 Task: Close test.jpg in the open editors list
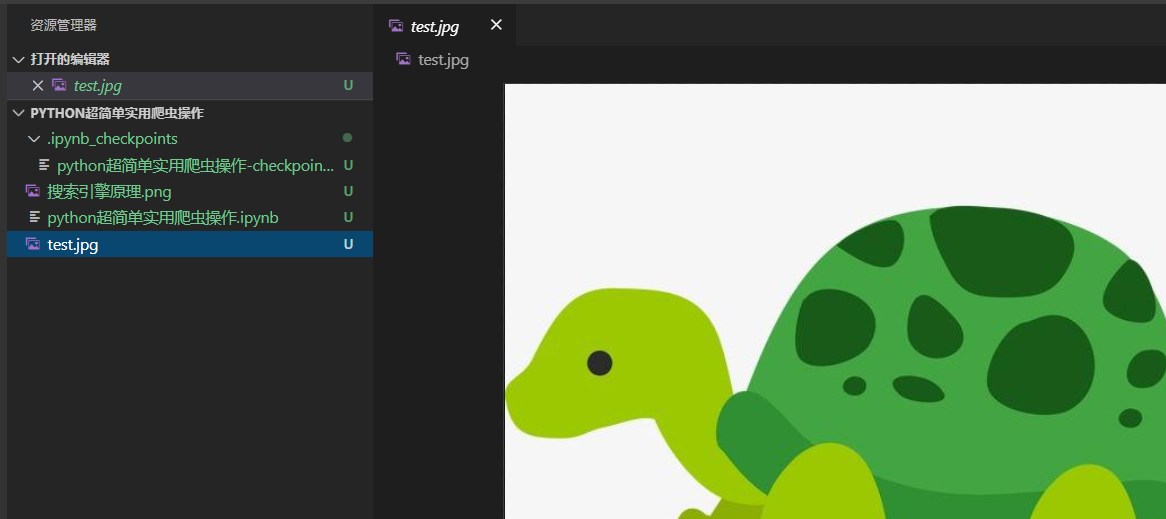[38, 86]
